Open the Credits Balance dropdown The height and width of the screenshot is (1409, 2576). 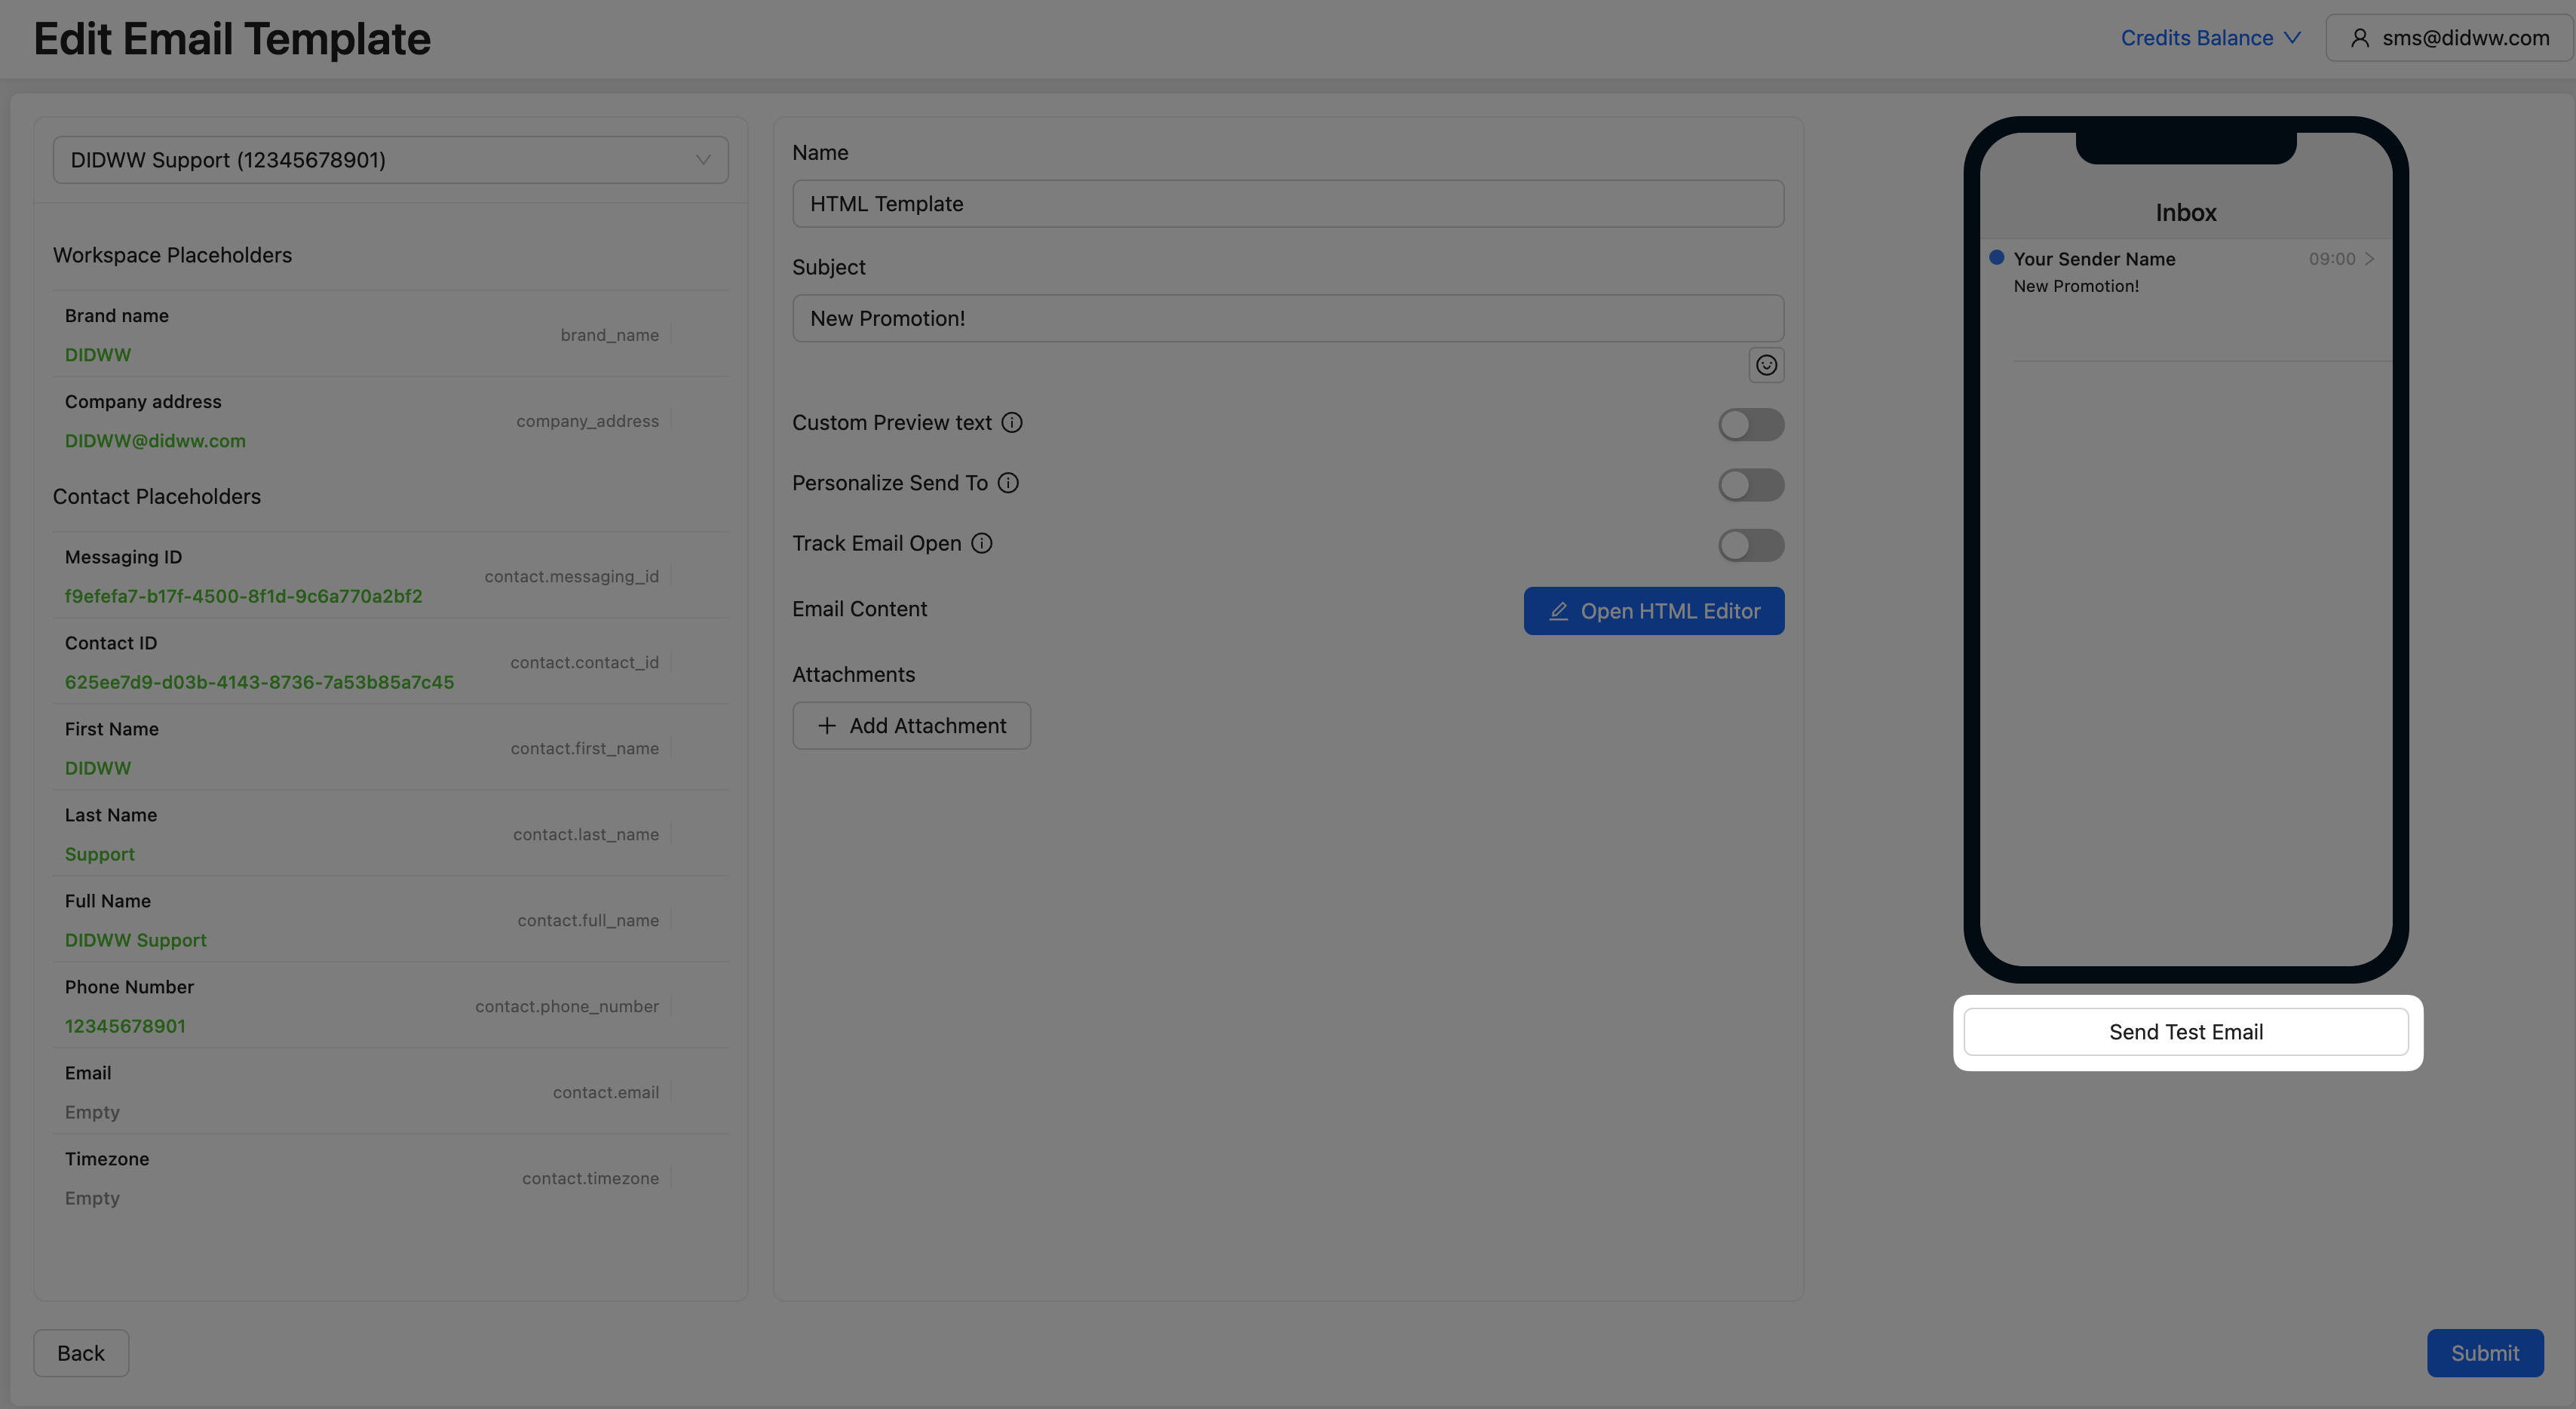point(2210,38)
